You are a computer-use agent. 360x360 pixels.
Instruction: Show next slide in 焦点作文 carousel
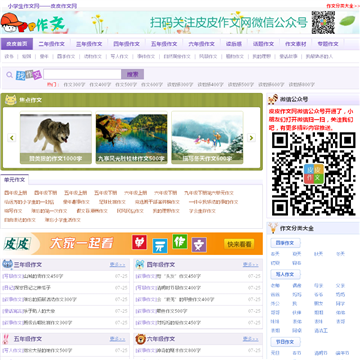251,137
